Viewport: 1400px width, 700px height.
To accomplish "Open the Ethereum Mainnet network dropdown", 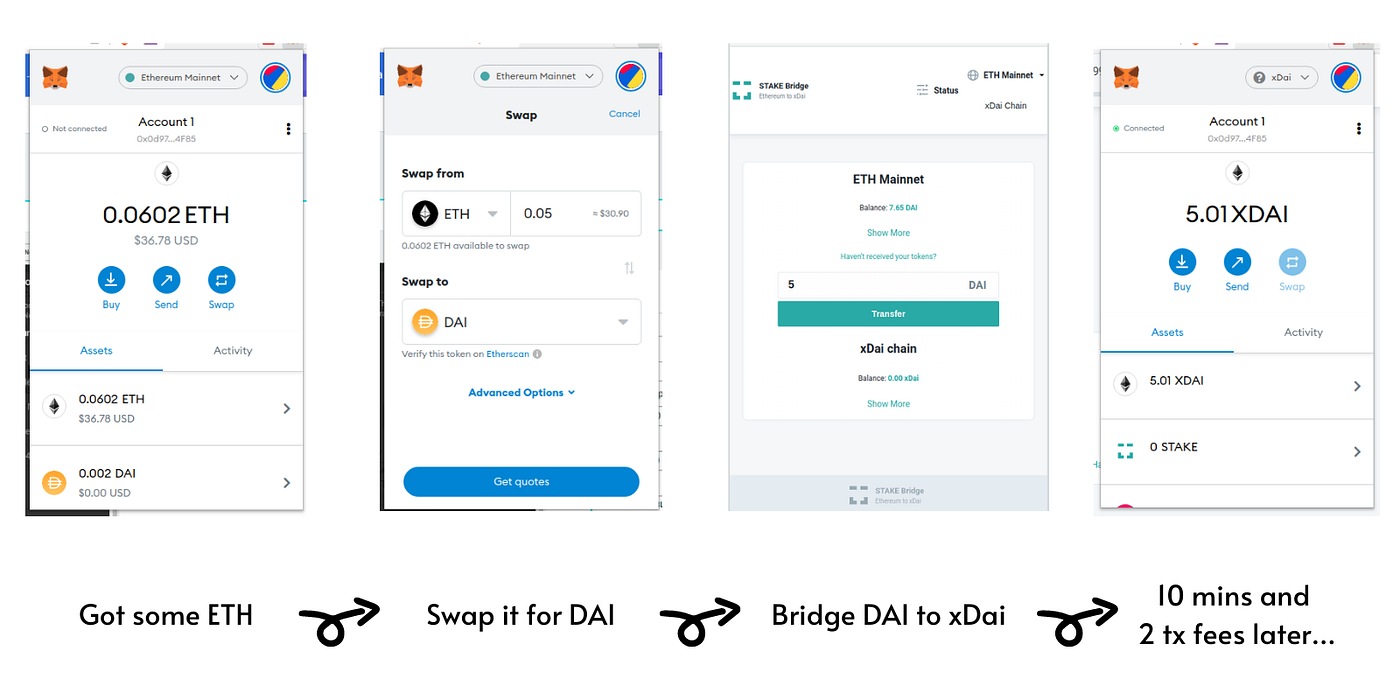I will click(182, 77).
